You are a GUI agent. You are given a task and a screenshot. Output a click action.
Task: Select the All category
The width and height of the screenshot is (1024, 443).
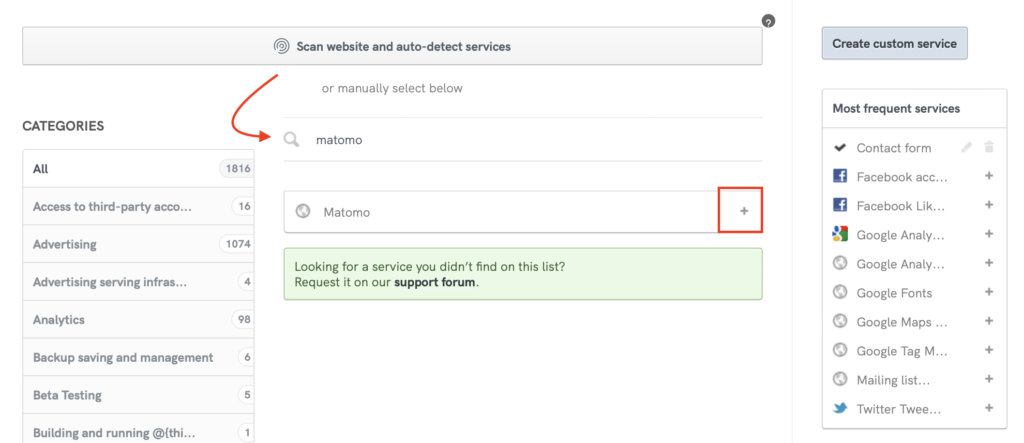point(138,169)
